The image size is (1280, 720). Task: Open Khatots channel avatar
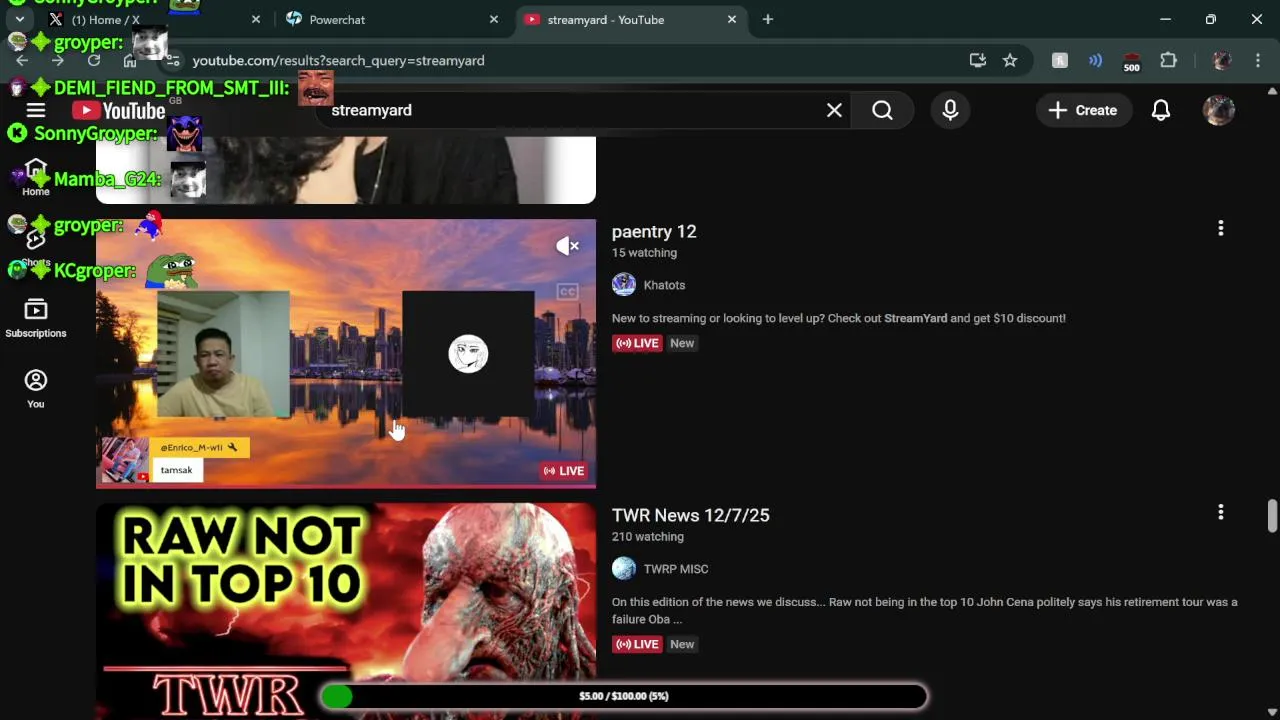click(x=624, y=285)
